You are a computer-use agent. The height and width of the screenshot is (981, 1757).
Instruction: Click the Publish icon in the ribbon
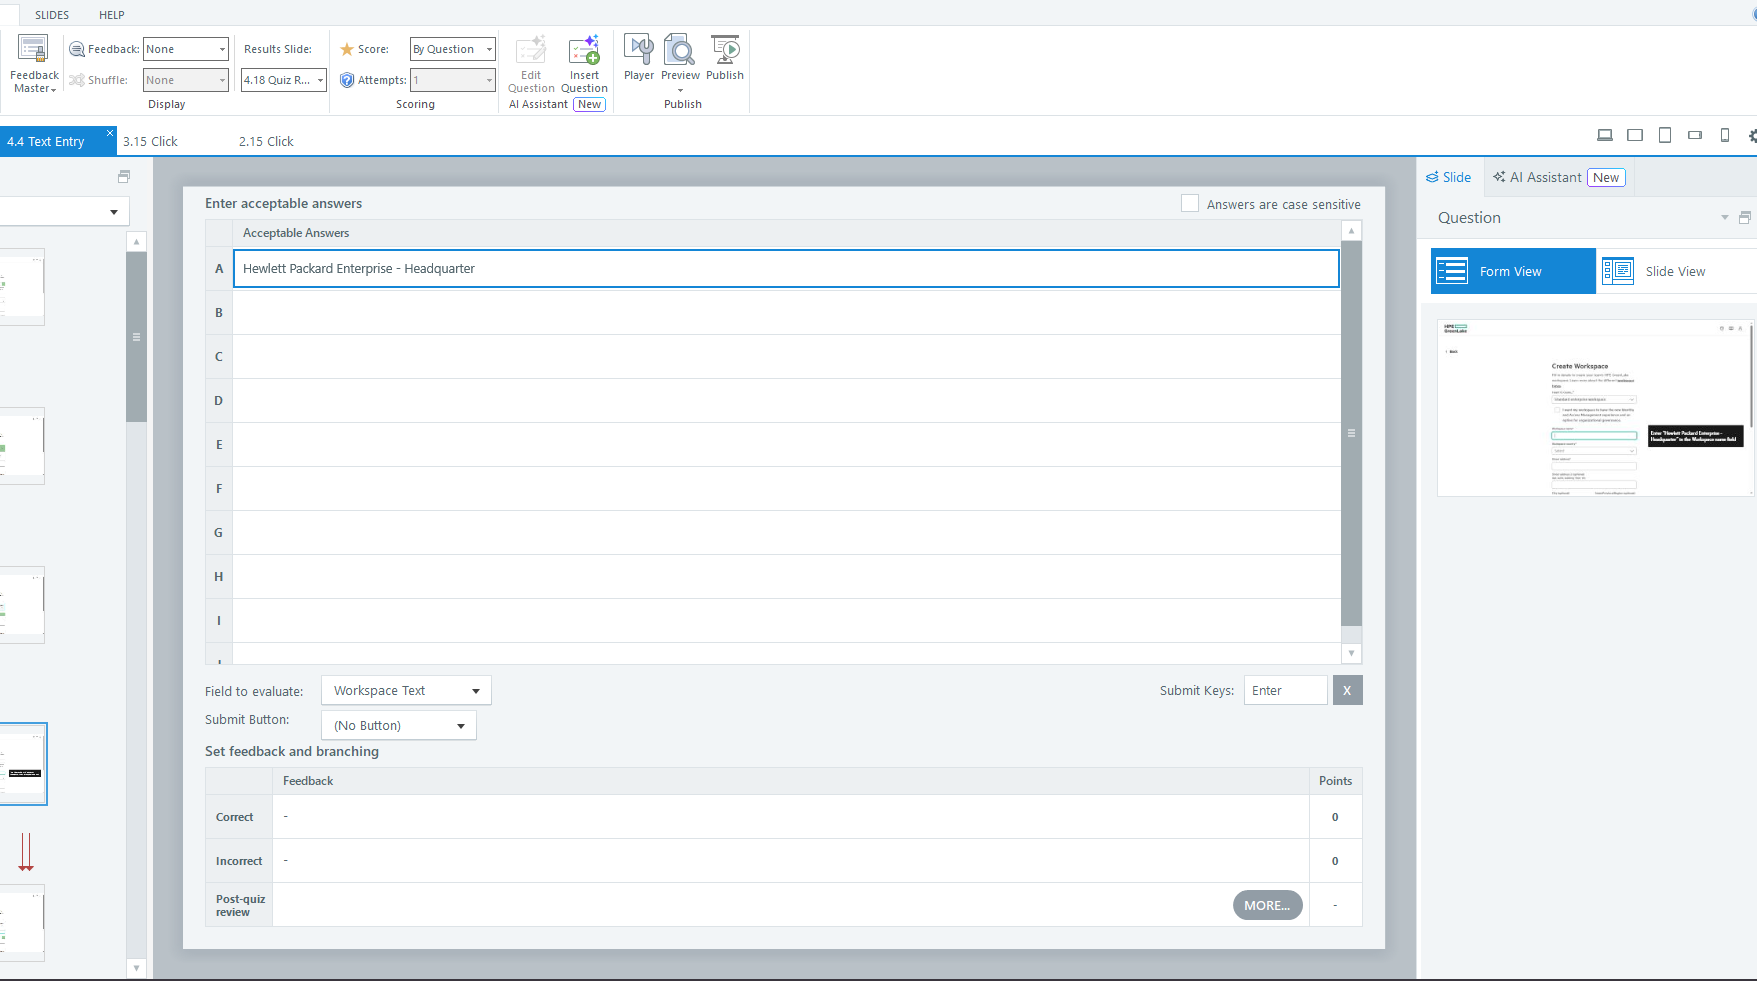pos(725,58)
